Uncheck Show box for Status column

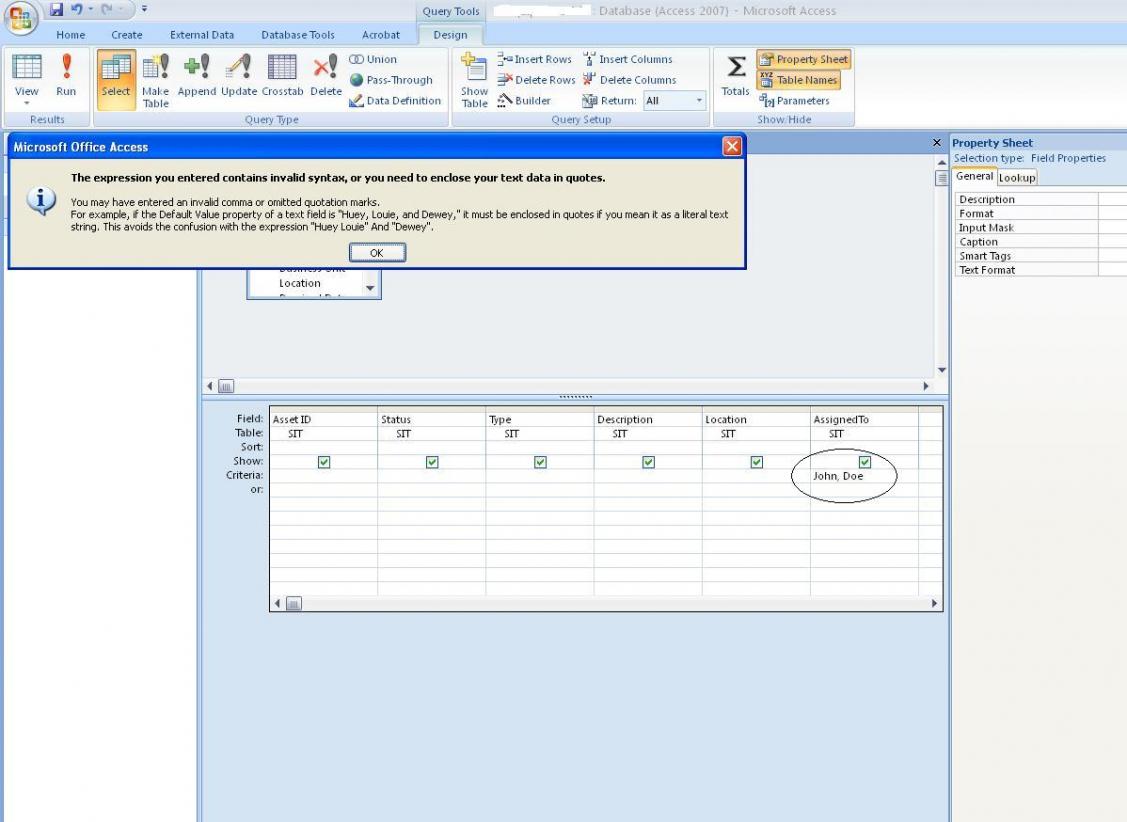click(432, 462)
